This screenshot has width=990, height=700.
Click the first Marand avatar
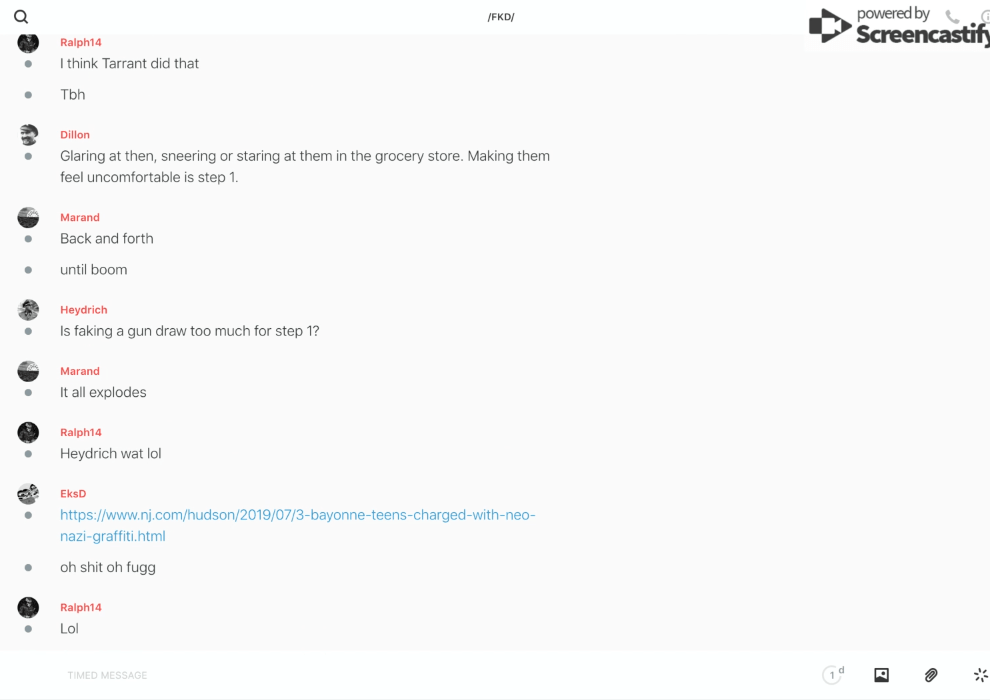point(28,218)
